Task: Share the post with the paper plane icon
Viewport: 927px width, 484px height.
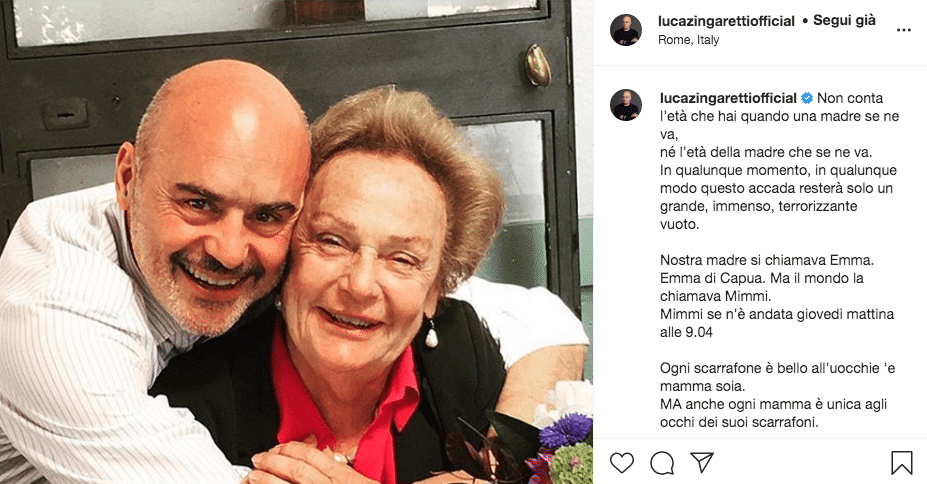Action: (702, 463)
